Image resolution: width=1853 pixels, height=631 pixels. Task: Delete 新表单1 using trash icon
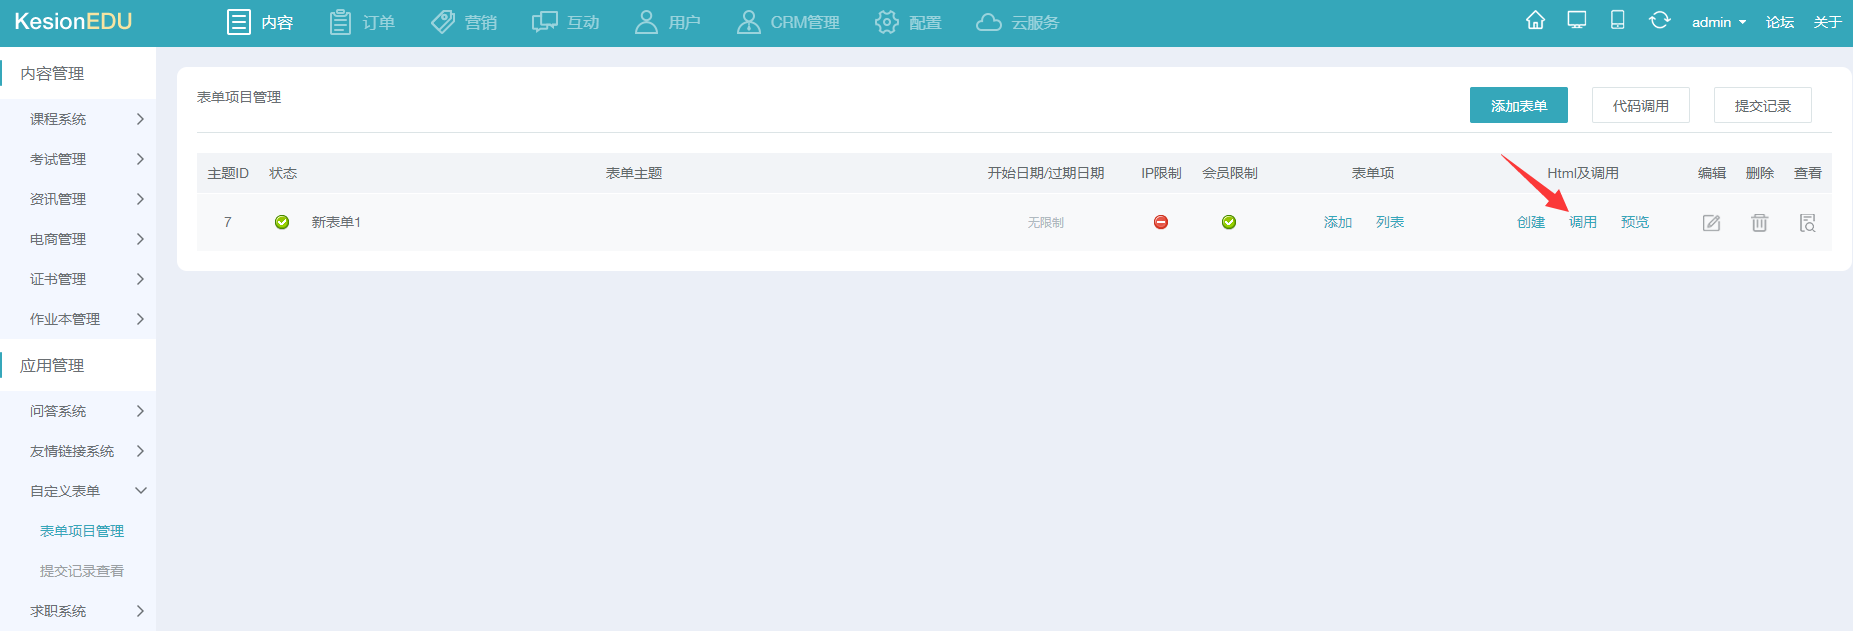point(1759,223)
